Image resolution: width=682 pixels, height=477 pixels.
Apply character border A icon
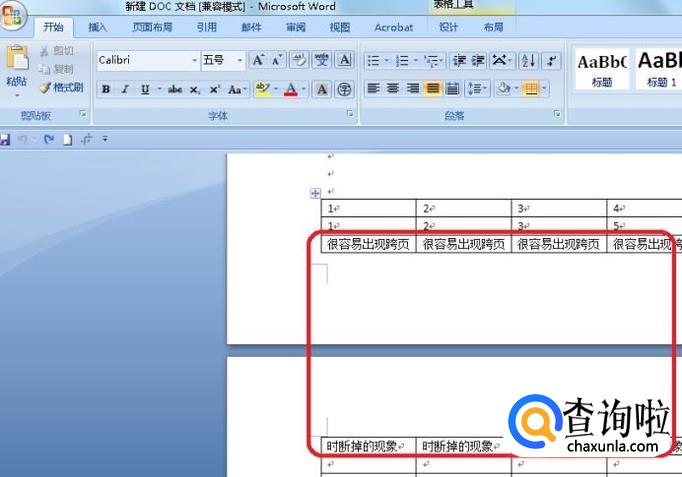tap(344, 60)
